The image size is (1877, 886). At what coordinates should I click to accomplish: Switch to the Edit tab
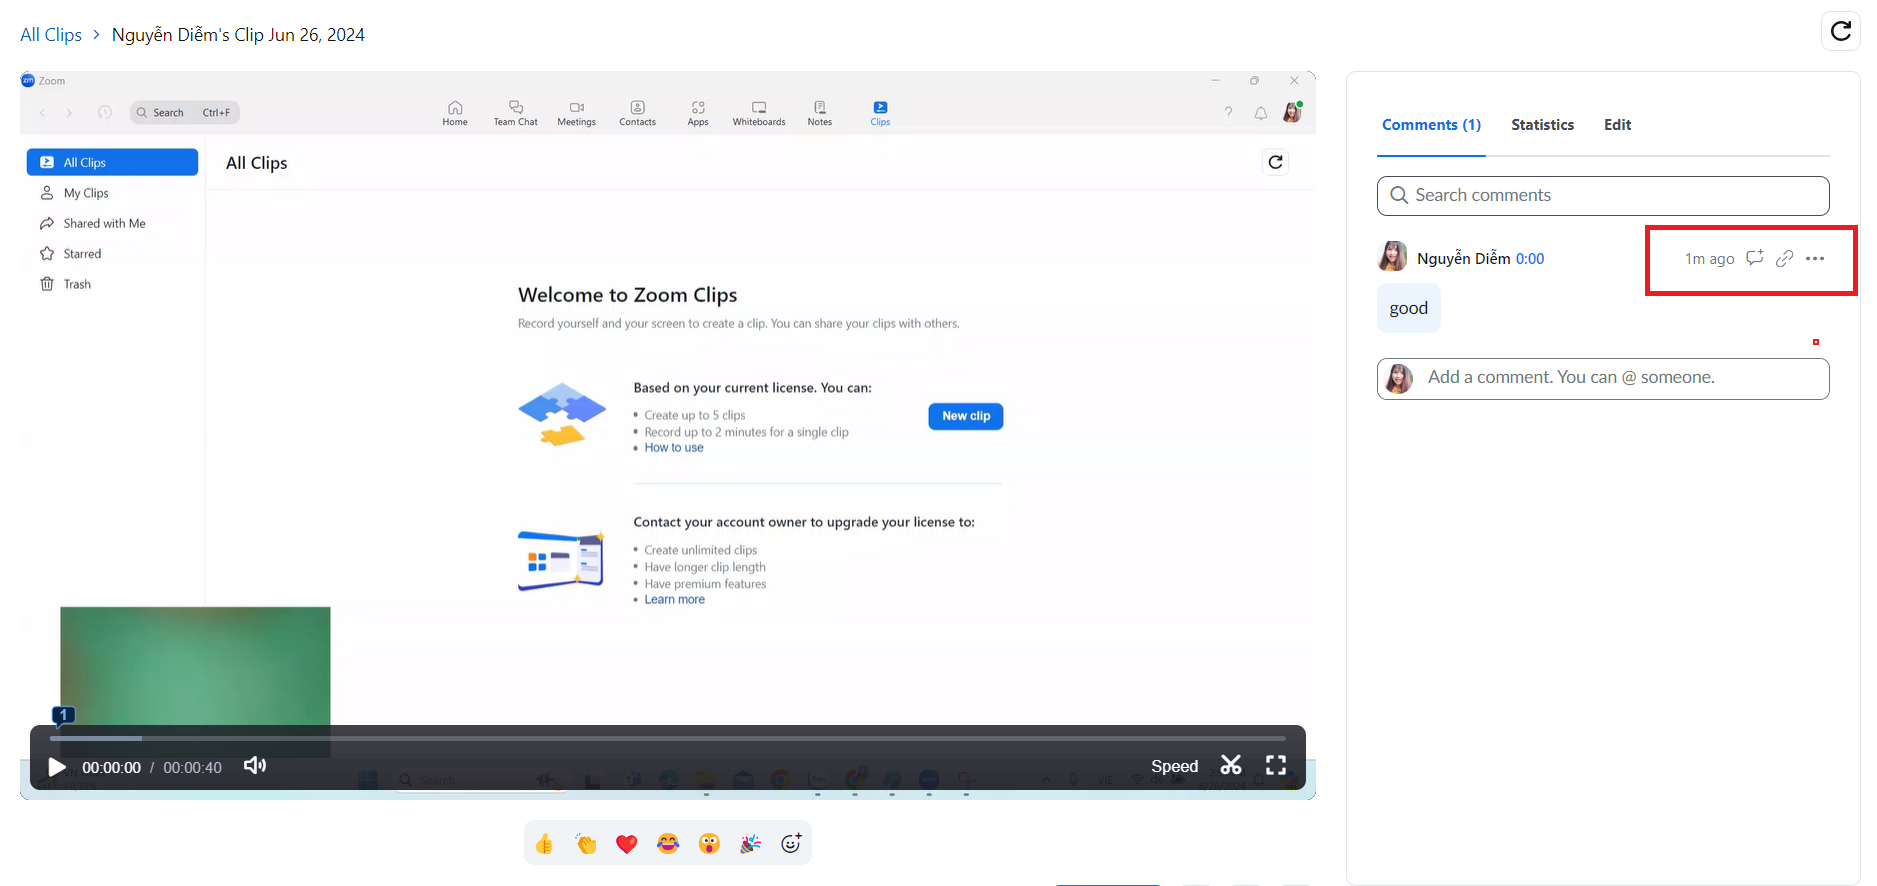(1617, 125)
